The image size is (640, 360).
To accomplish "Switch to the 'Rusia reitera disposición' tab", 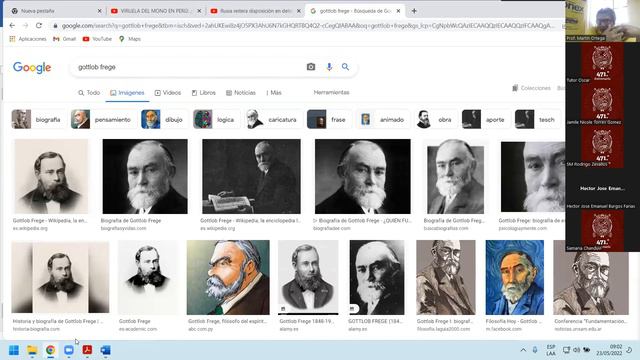I will pyautogui.click(x=256, y=11).
